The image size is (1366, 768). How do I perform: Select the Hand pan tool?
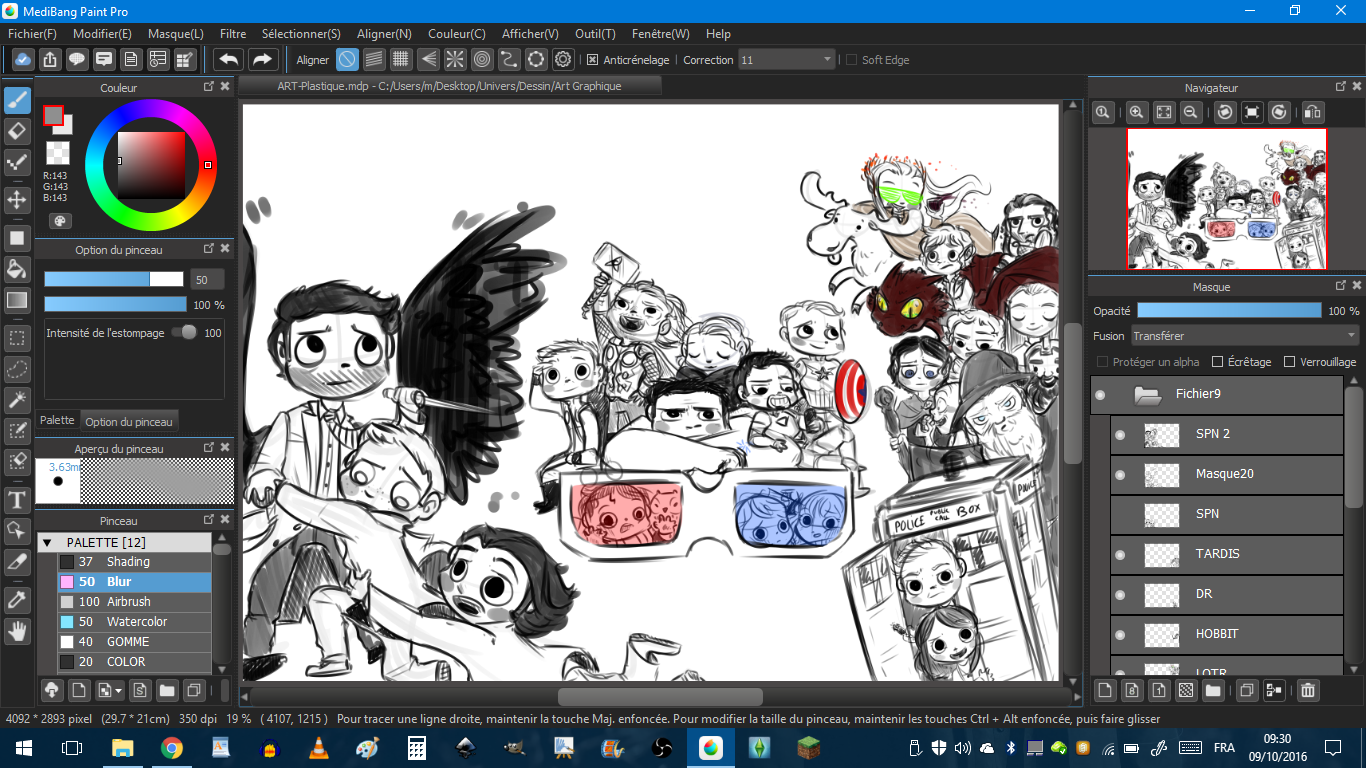[x=17, y=631]
